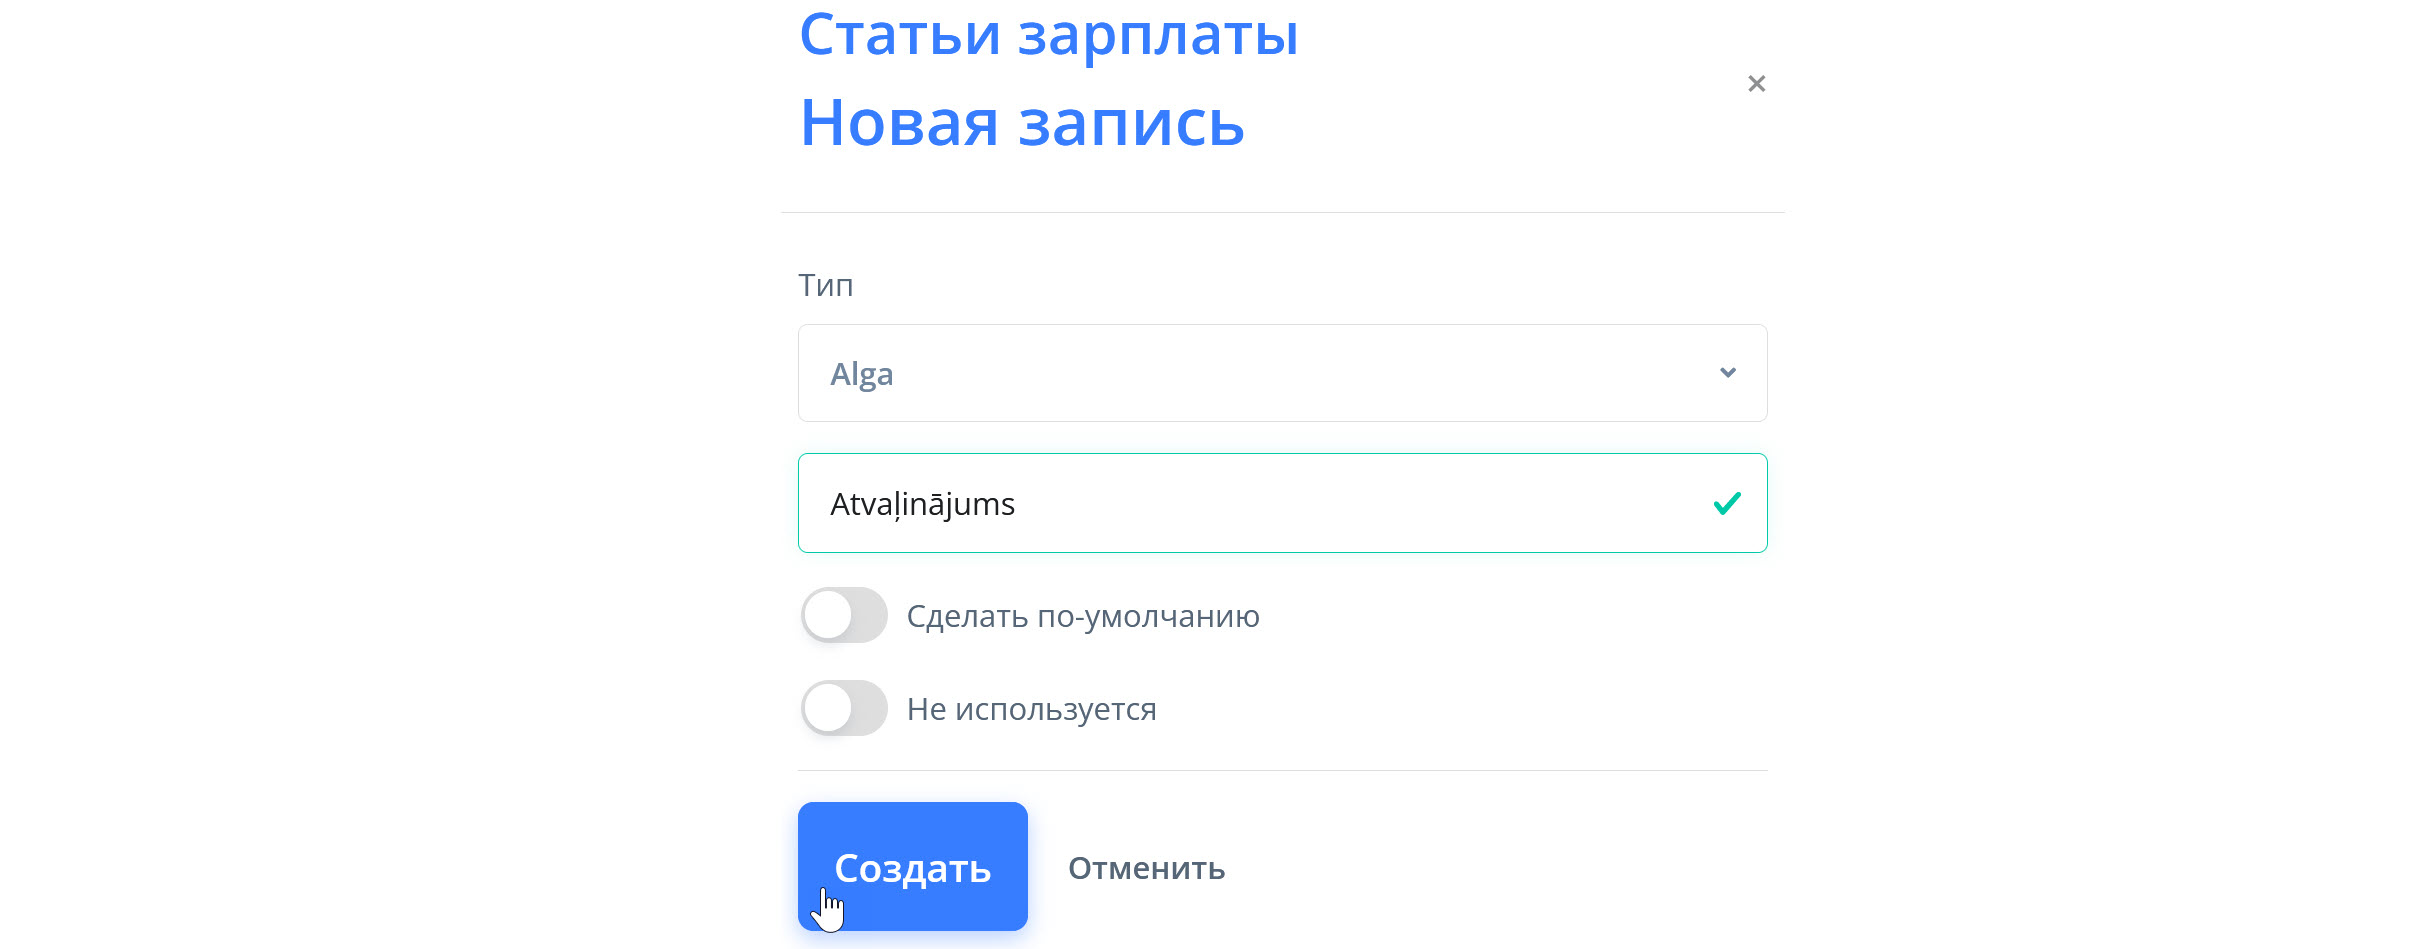Viewport: 2426px width, 949px height.
Task: Click the Статьи зарплаты heading
Action: pos(1048,35)
